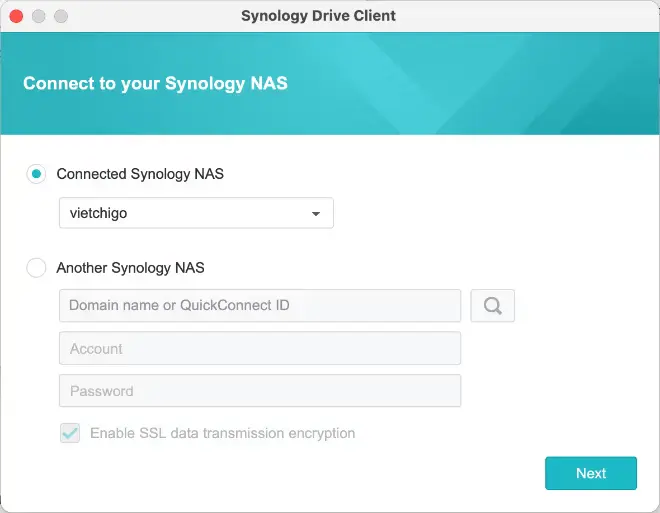This screenshot has height=513, width=660.
Task: Select the vietchigo text in the combo box
Action: coord(98,213)
